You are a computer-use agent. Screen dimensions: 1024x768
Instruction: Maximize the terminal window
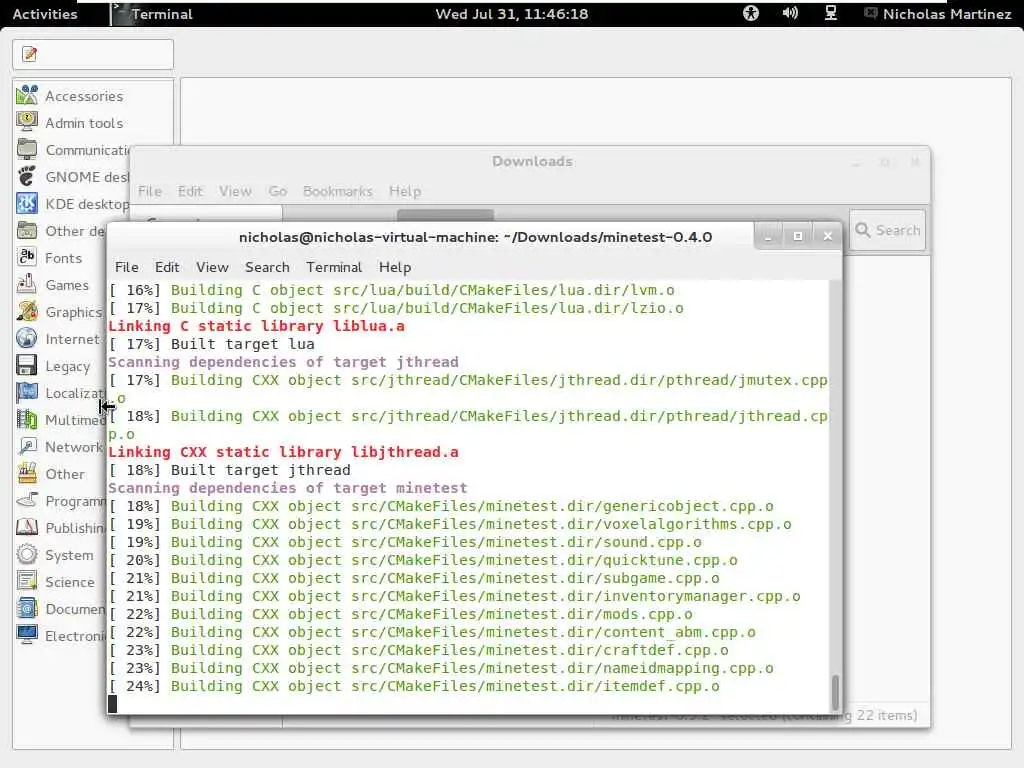(x=798, y=236)
